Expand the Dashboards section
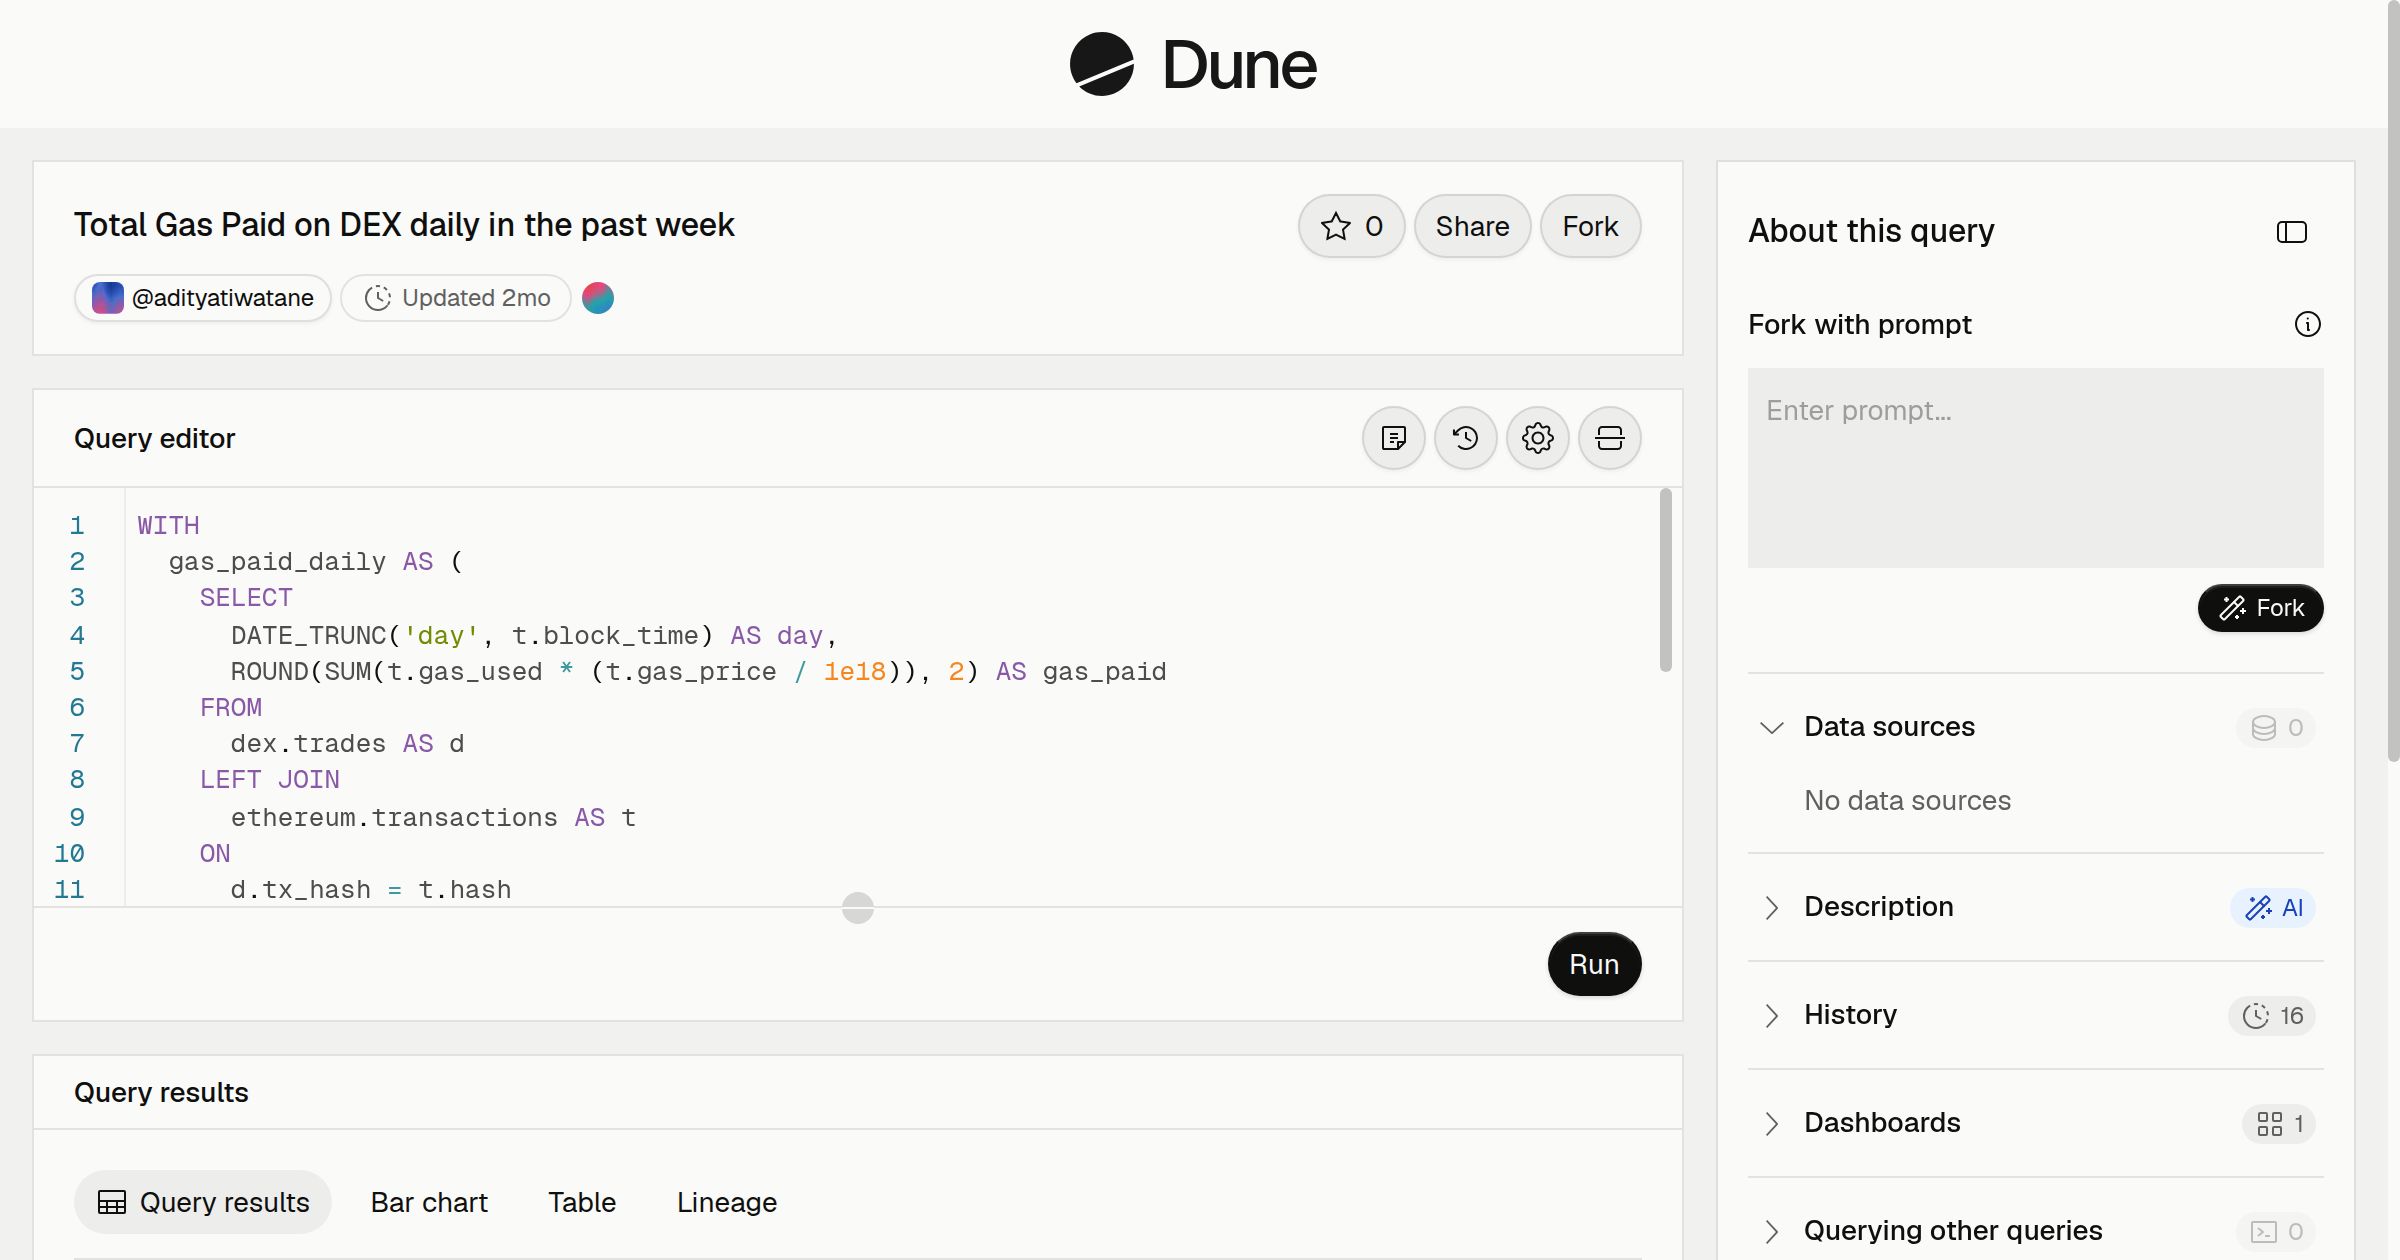 (1772, 1123)
